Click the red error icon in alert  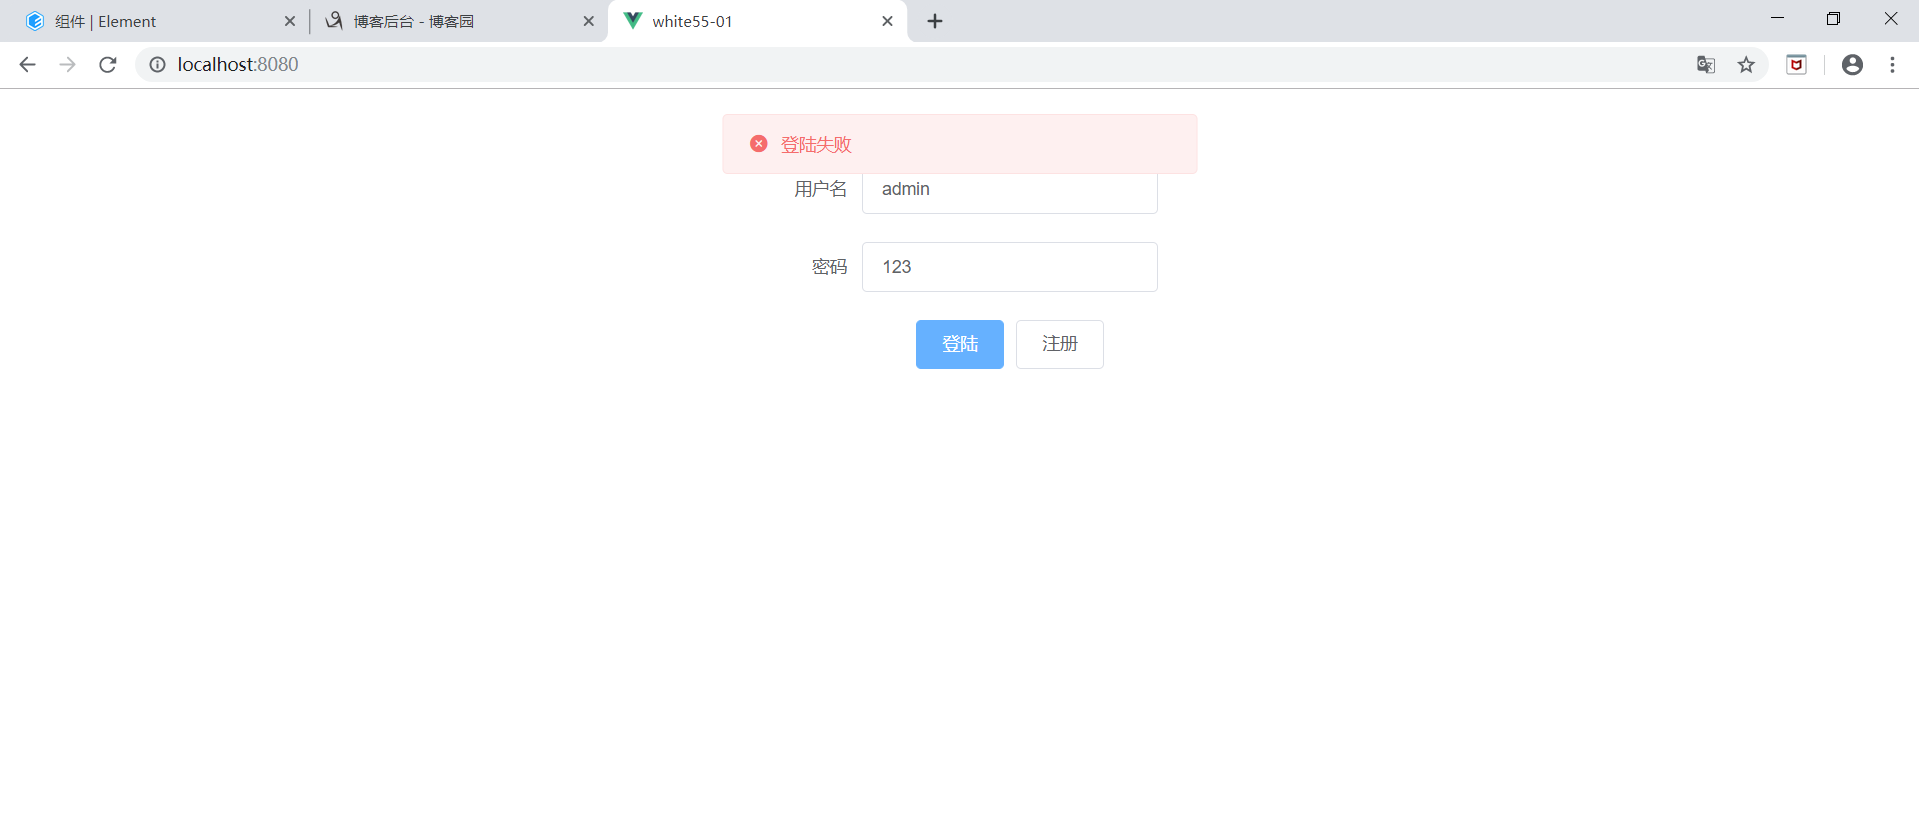pos(759,144)
